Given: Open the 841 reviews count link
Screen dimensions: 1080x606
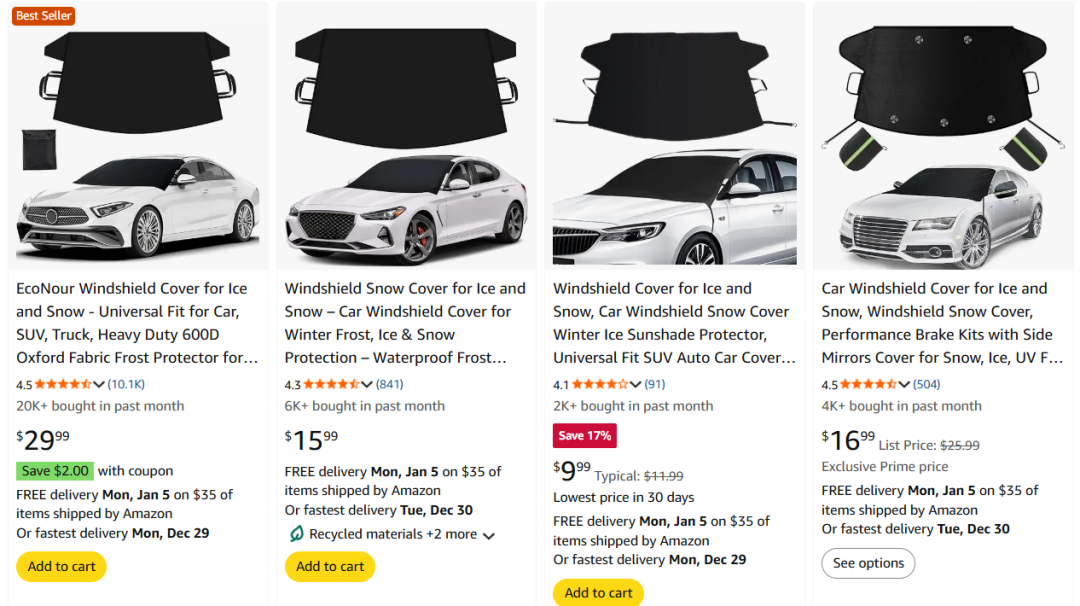Looking at the screenshot, I should (390, 384).
